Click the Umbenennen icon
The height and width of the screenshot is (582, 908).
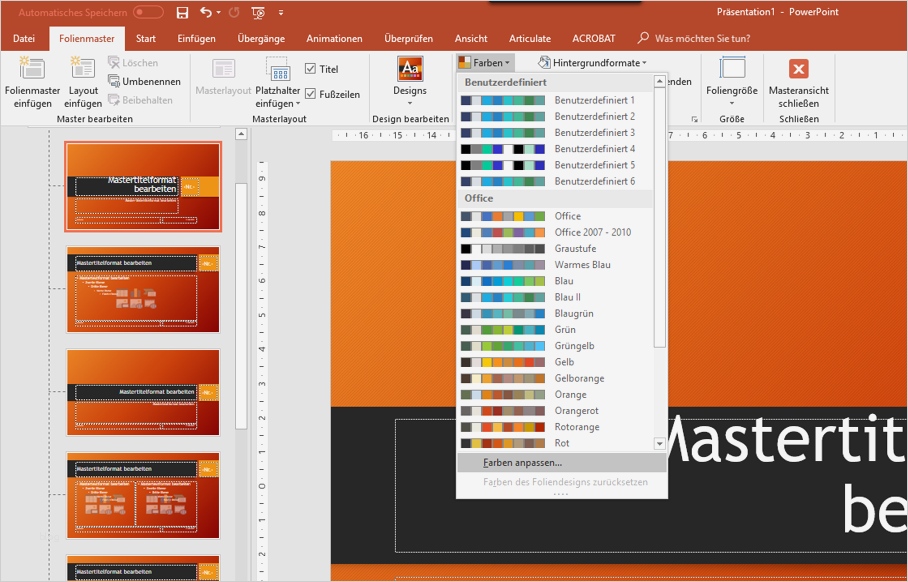(115, 81)
